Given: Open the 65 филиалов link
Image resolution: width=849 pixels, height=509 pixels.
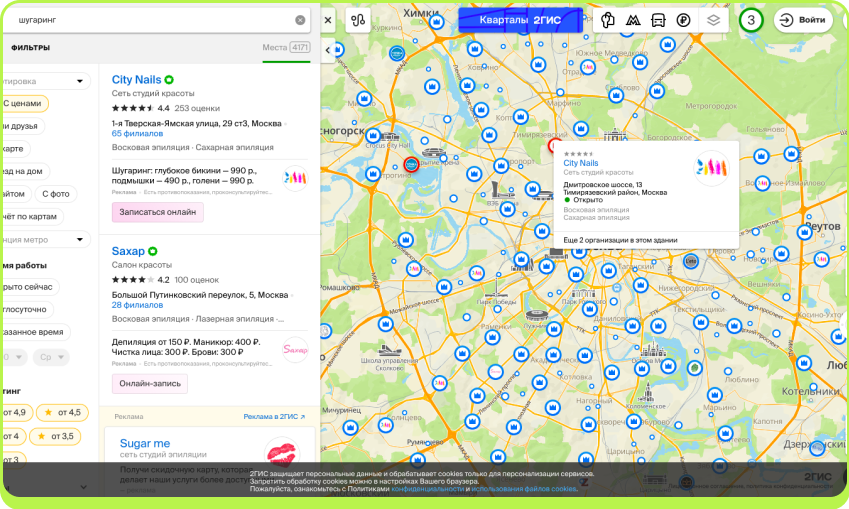Looking at the screenshot, I should (x=138, y=133).
